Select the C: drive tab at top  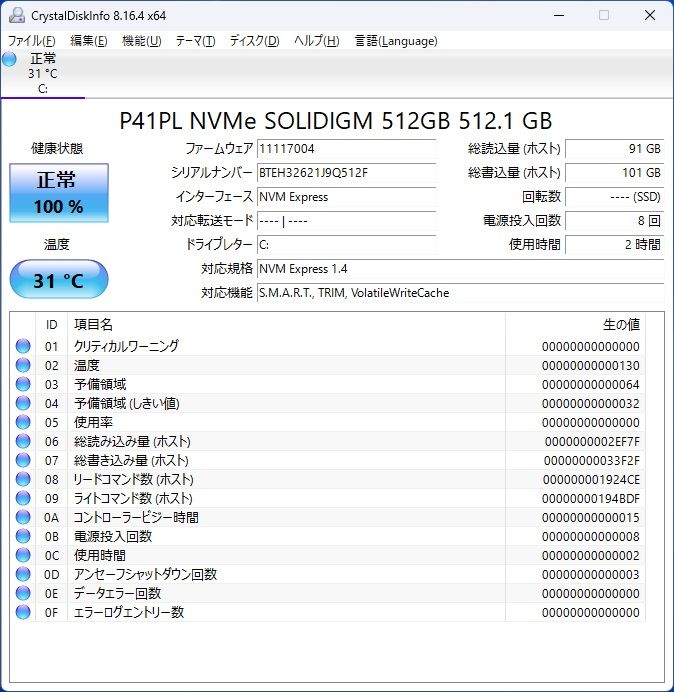(x=42, y=74)
